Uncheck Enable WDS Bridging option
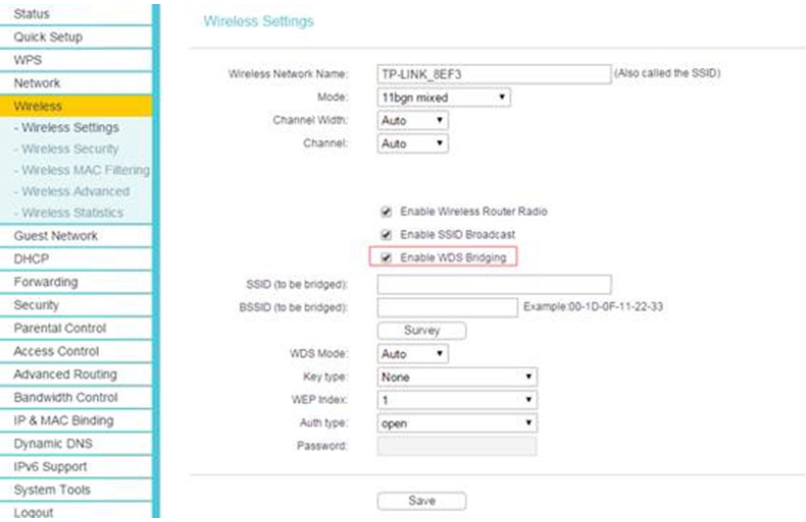This screenshot has width=806, height=522. [385, 258]
